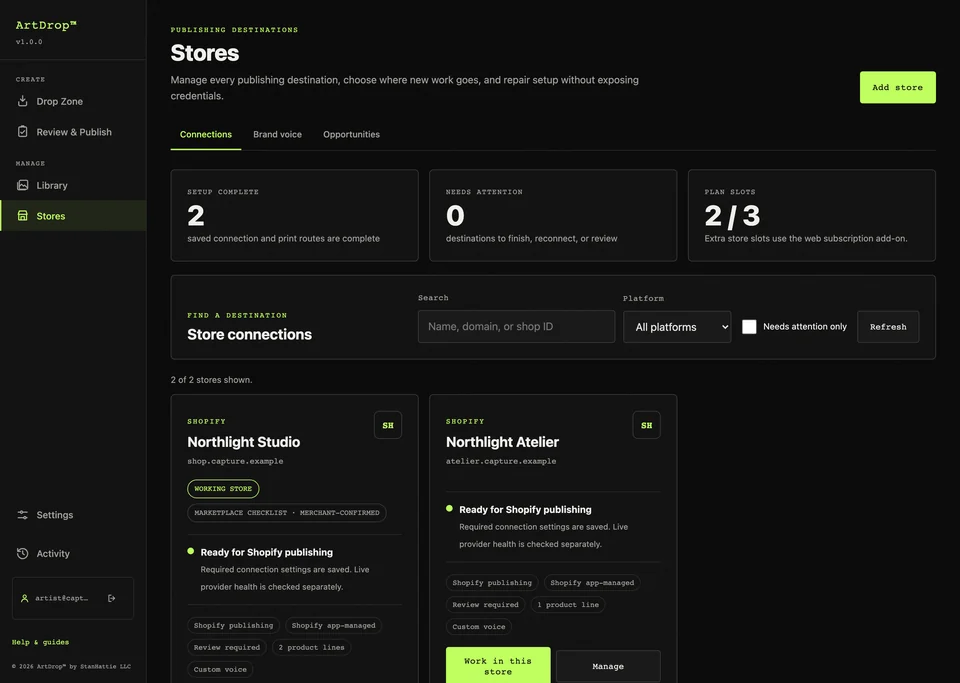The image size is (960, 683).
Task: Click the Activity history clock icon
Action: (x=23, y=553)
